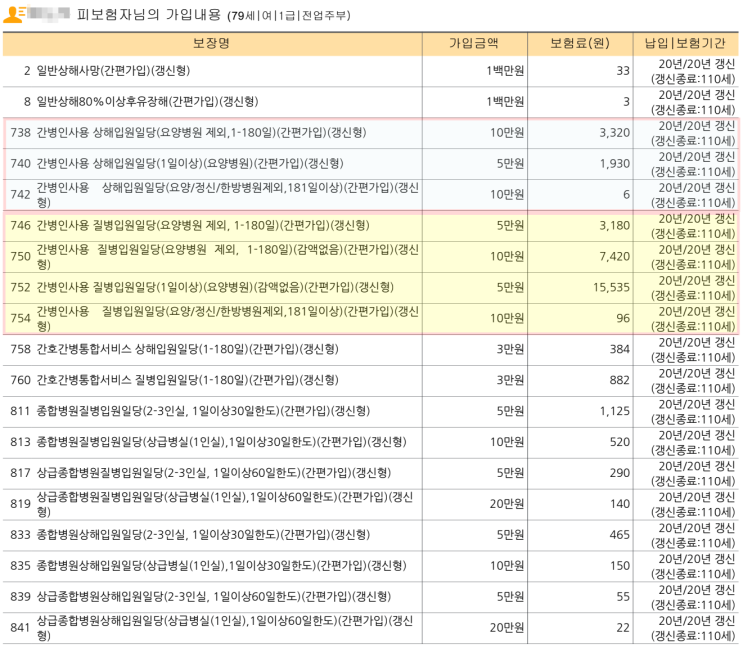Click premium value '3,180'
This screenshot has width=743, height=648.
(615, 225)
